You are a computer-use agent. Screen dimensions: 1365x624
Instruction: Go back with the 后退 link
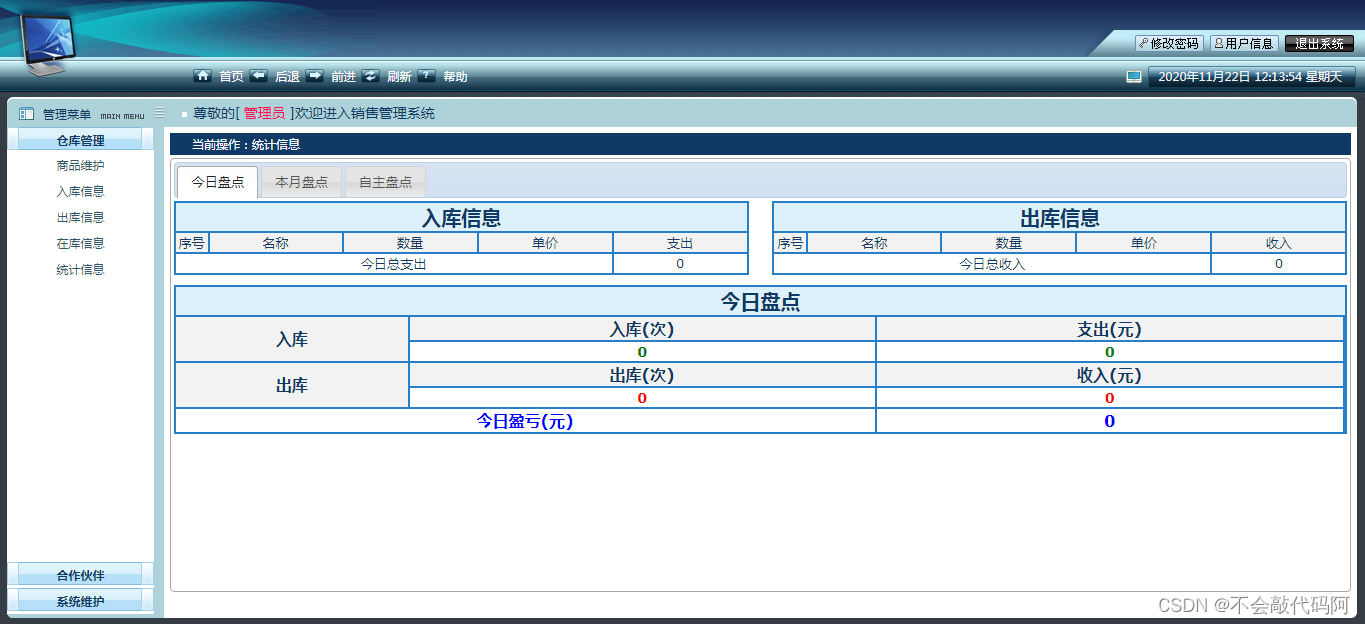(x=287, y=77)
